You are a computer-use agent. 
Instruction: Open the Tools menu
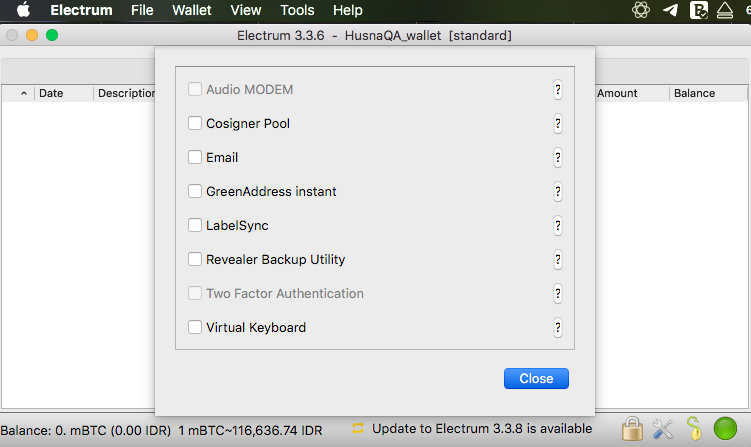click(297, 10)
